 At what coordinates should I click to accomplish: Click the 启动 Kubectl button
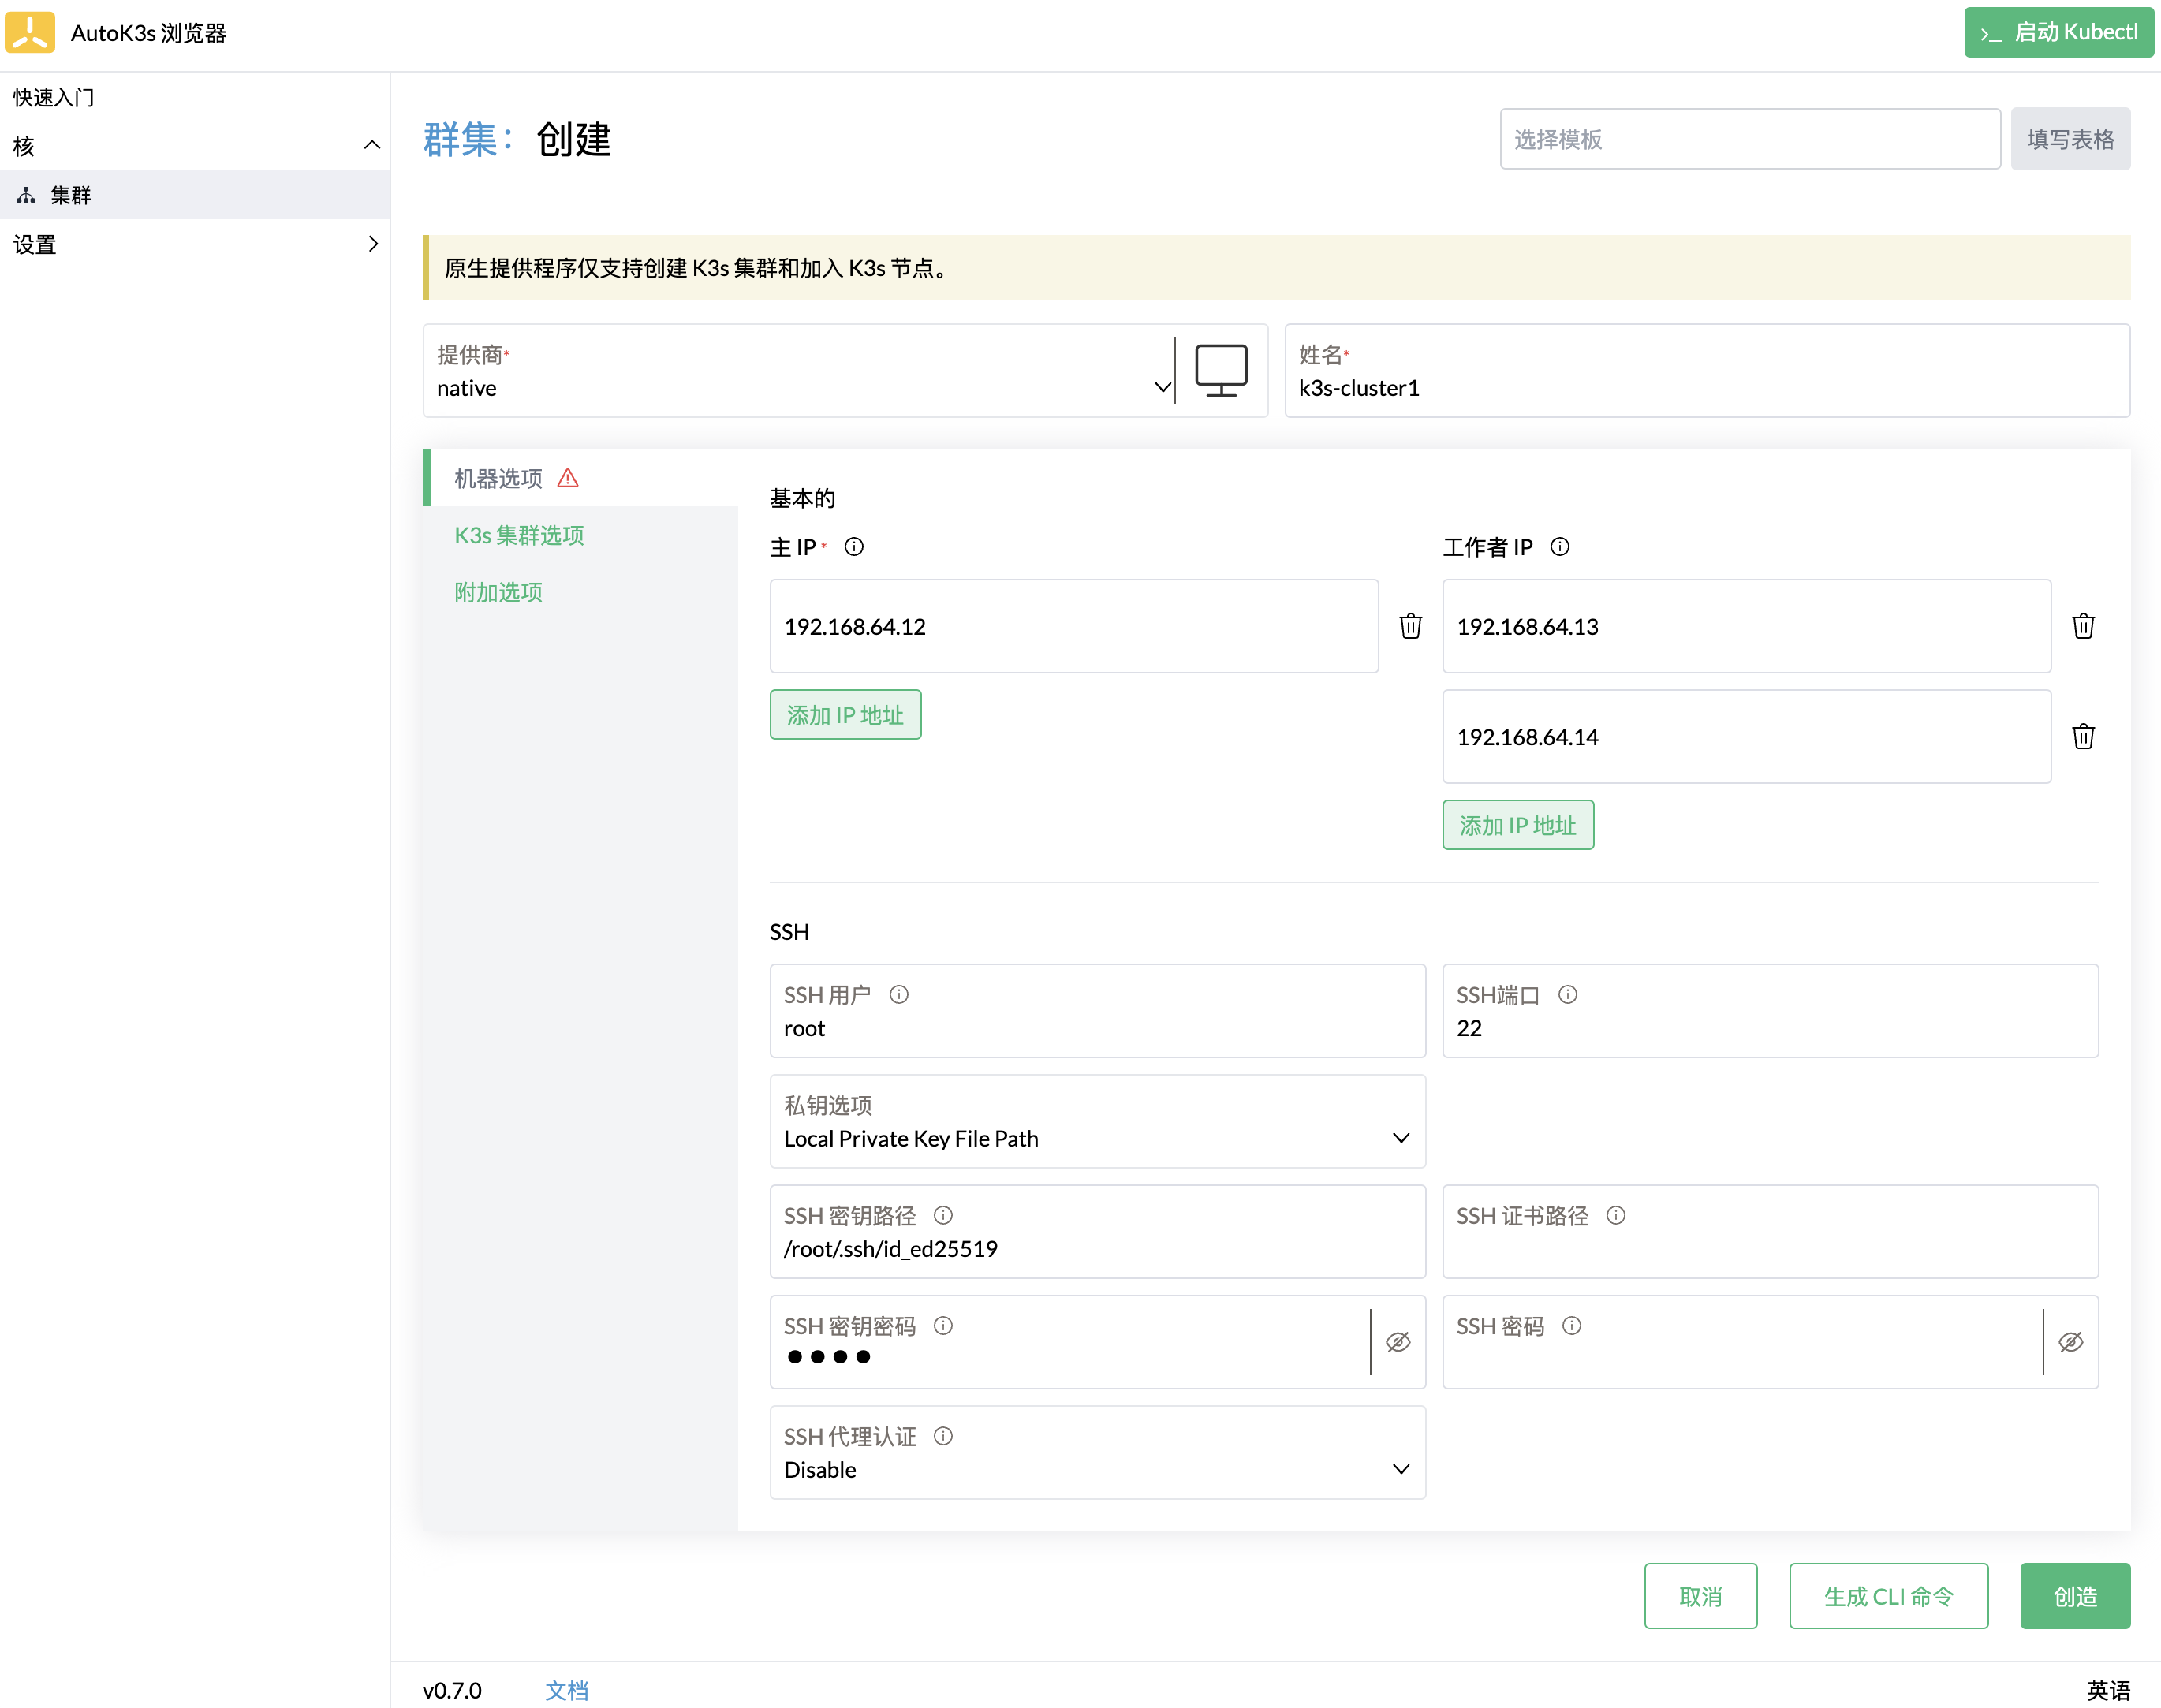point(2058,32)
